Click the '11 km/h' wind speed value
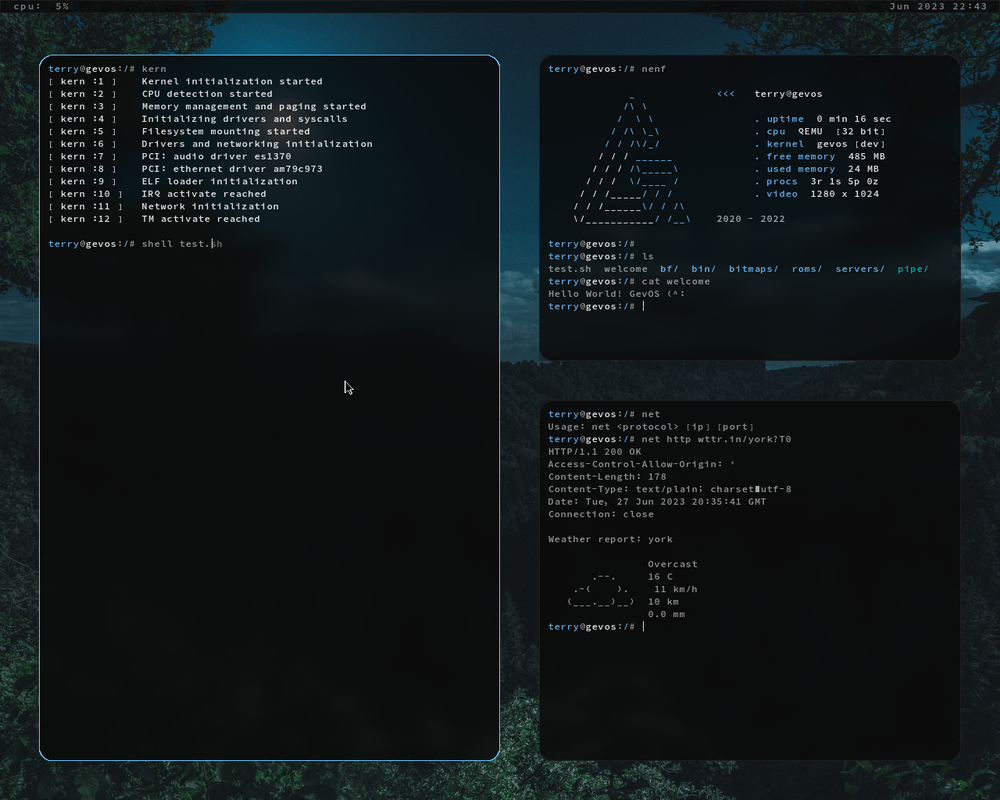Viewport: 1000px width, 800px height. [x=676, y=589]
